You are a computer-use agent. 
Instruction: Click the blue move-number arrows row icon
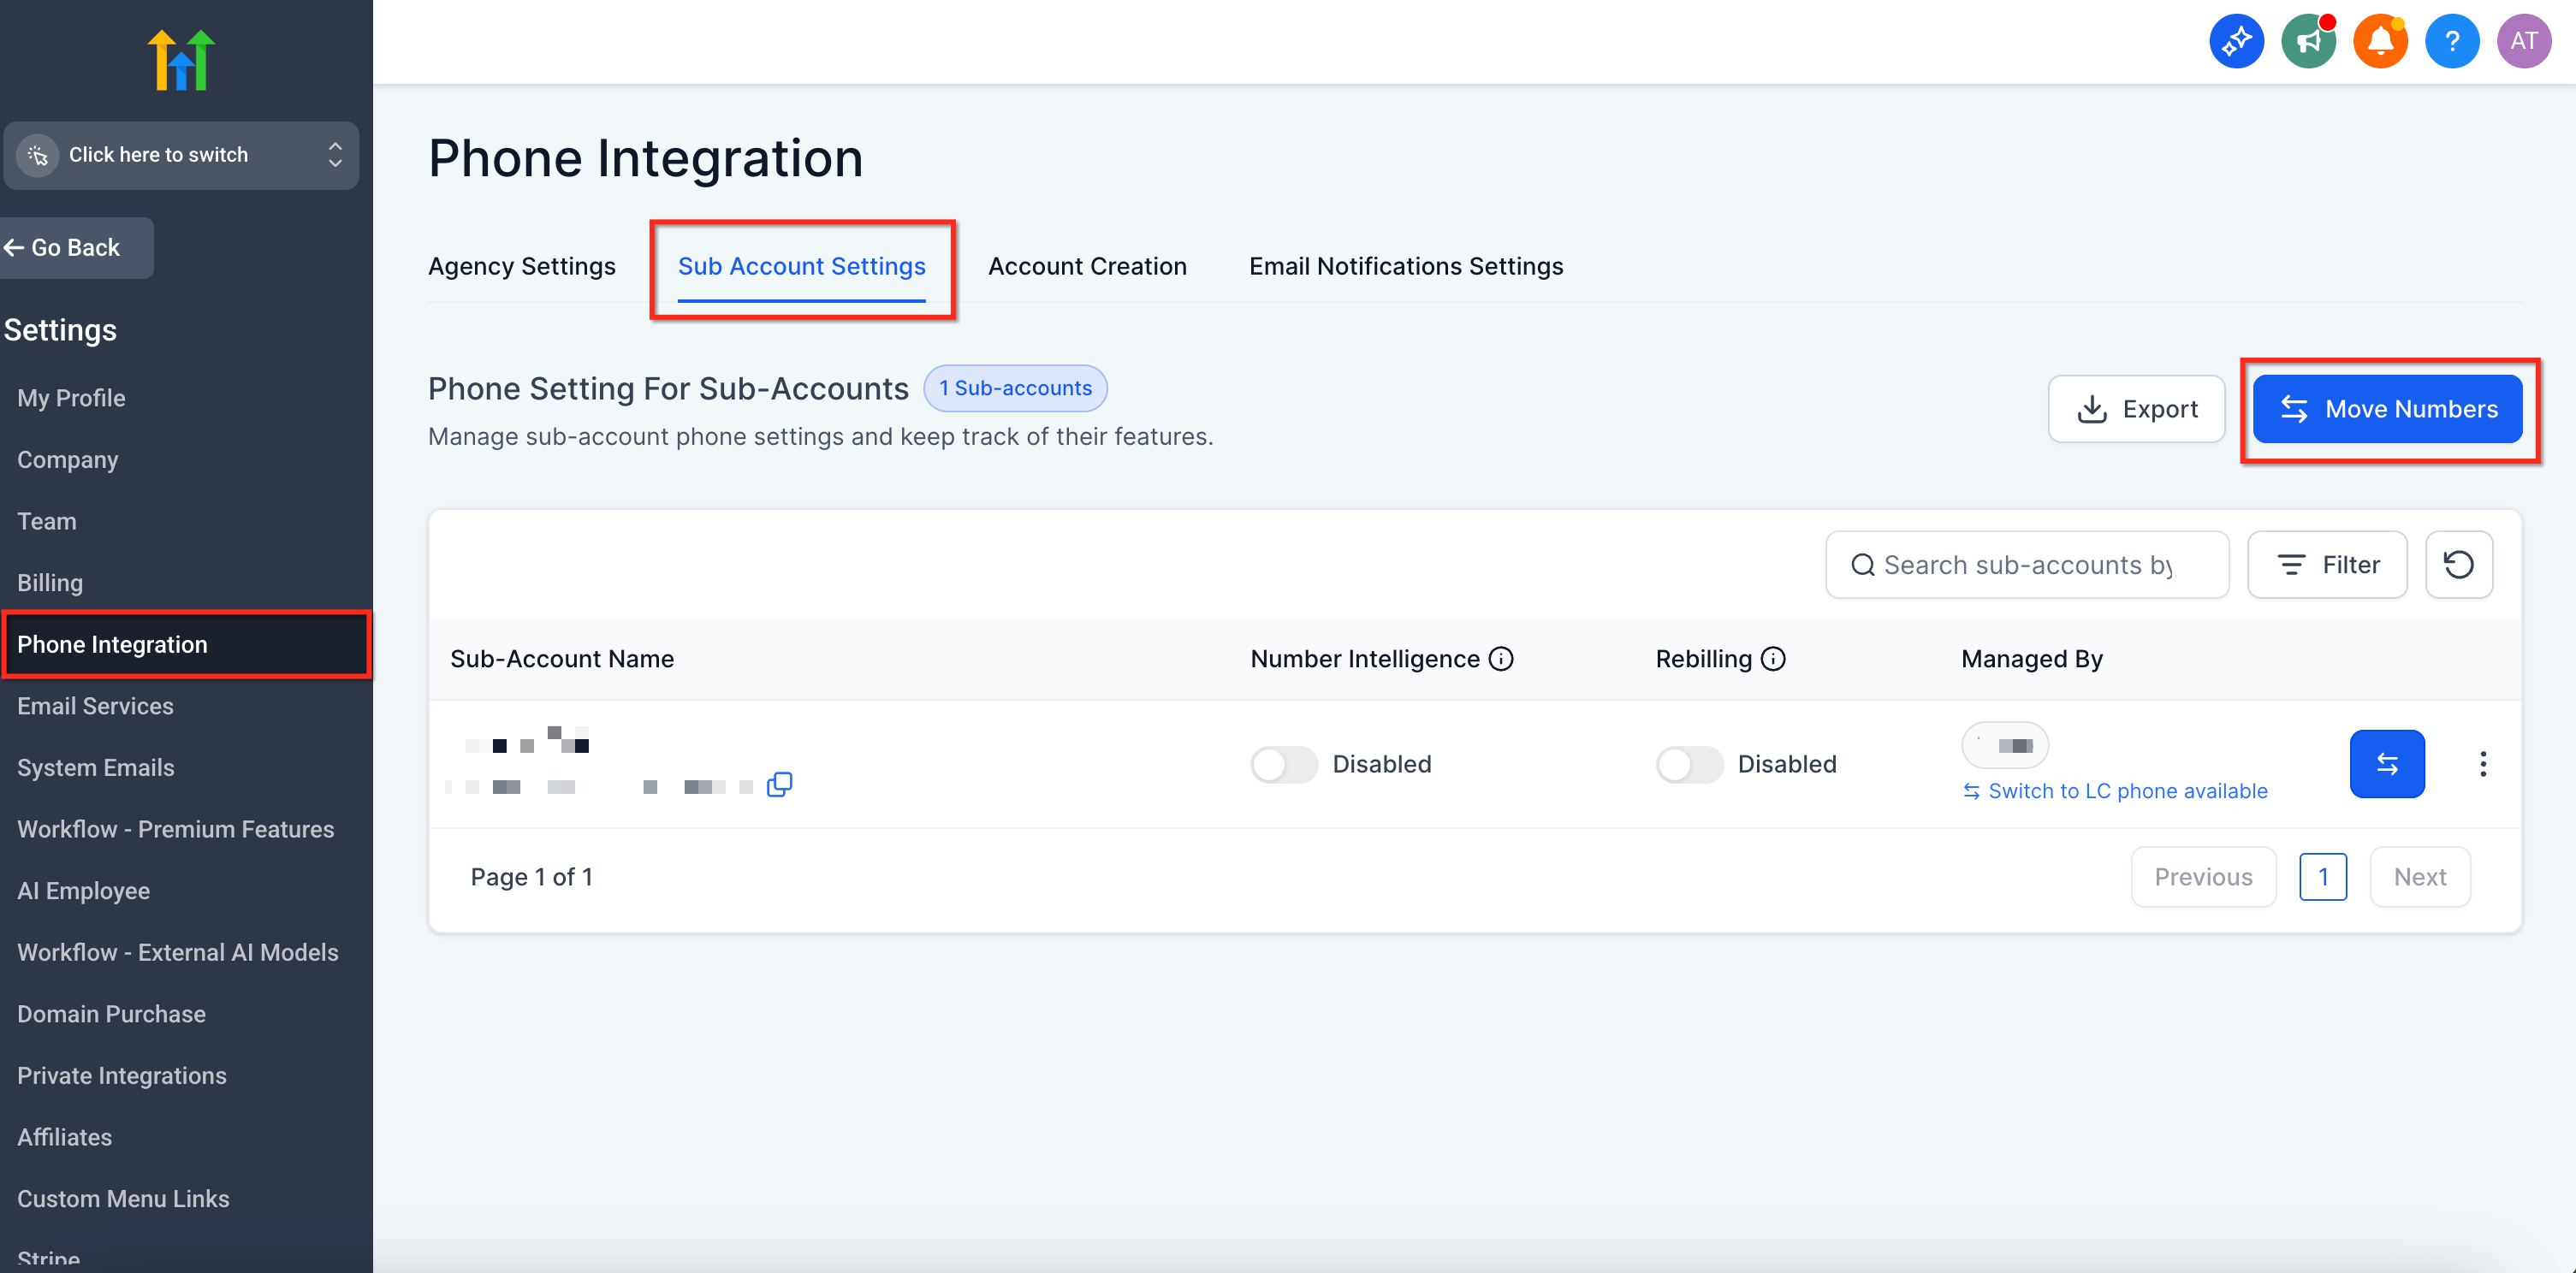click(2386, 764)
